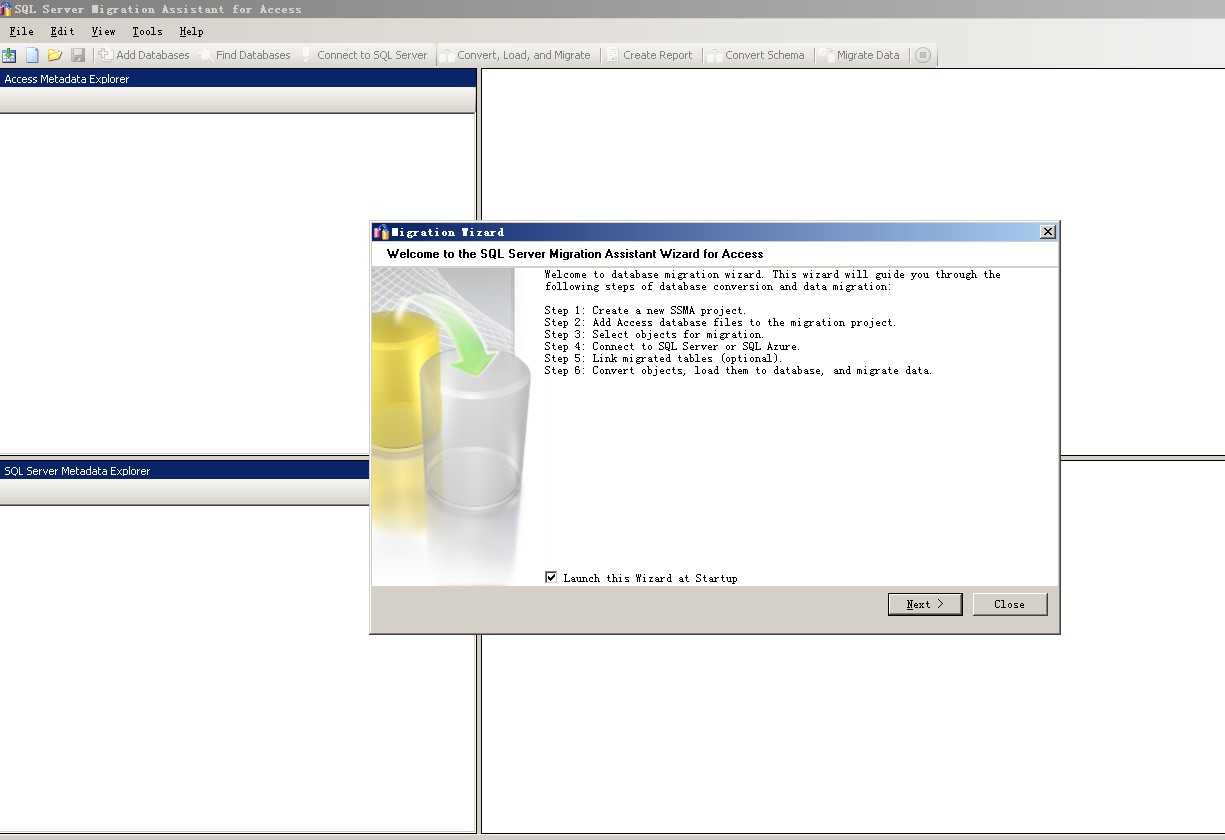Open the Edit menu
This screenshot has height=840, width=1225.
point(62,31)
